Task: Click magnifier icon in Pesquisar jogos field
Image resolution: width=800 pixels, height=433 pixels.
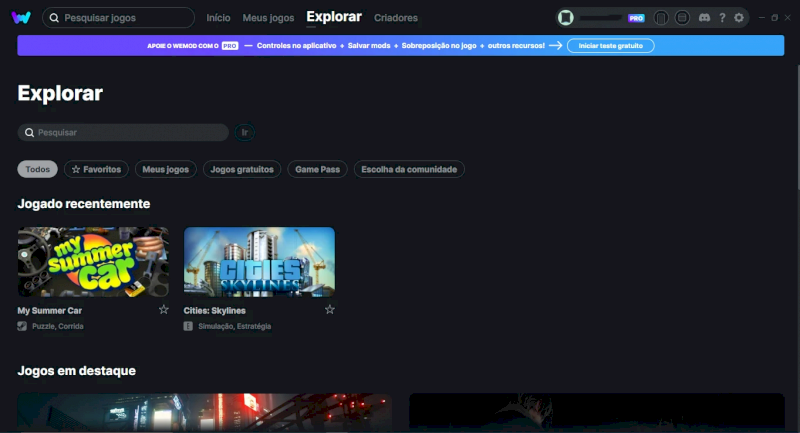Action: [54, 18]
